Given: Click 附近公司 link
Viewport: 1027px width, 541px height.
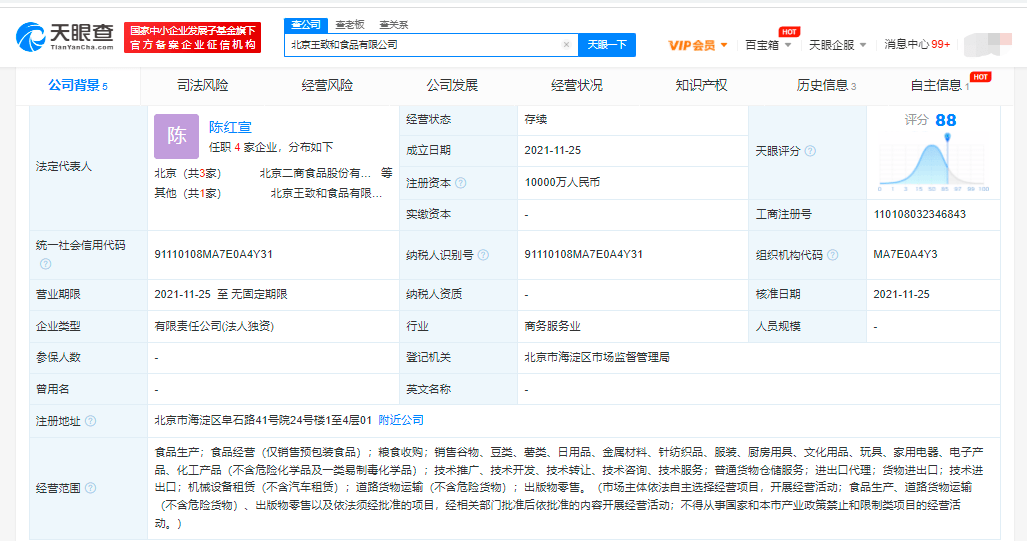Looking at the screenshot, I should point(401,420).
